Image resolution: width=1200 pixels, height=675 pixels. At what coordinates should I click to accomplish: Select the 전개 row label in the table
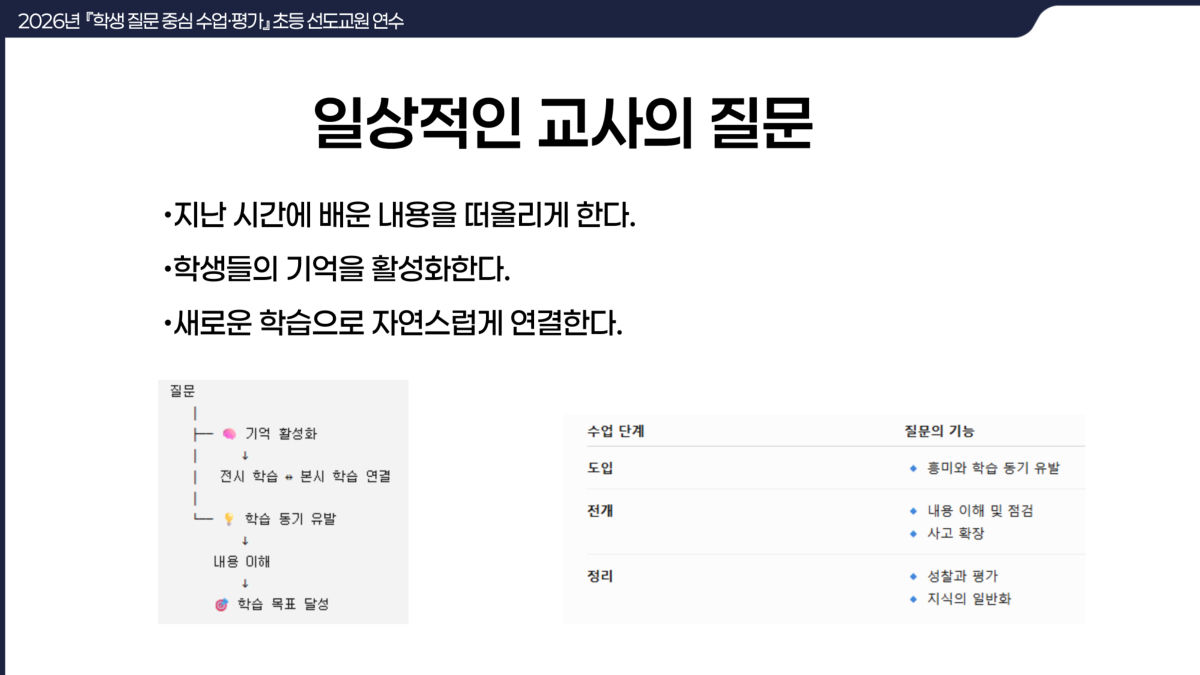[600, 510]
